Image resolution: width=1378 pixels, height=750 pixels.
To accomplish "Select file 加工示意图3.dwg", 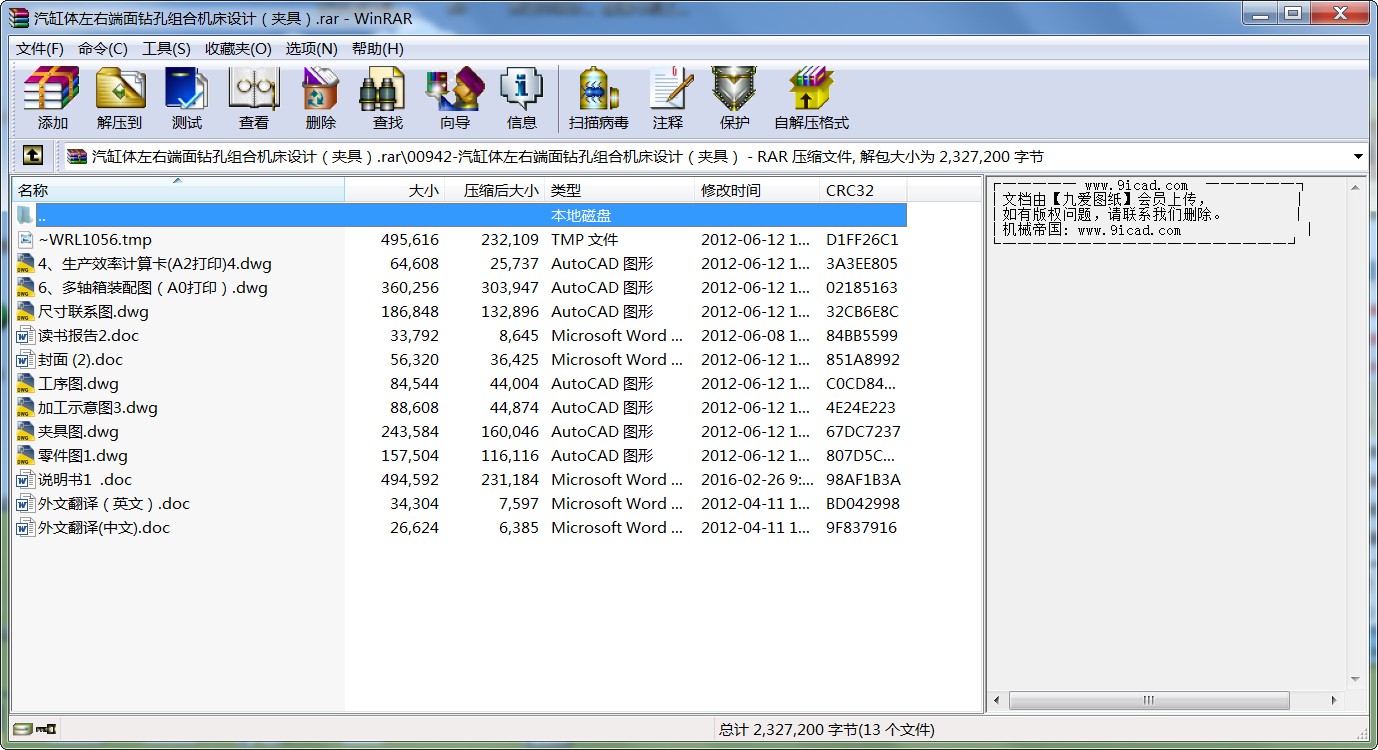I will tap(98, 408).
